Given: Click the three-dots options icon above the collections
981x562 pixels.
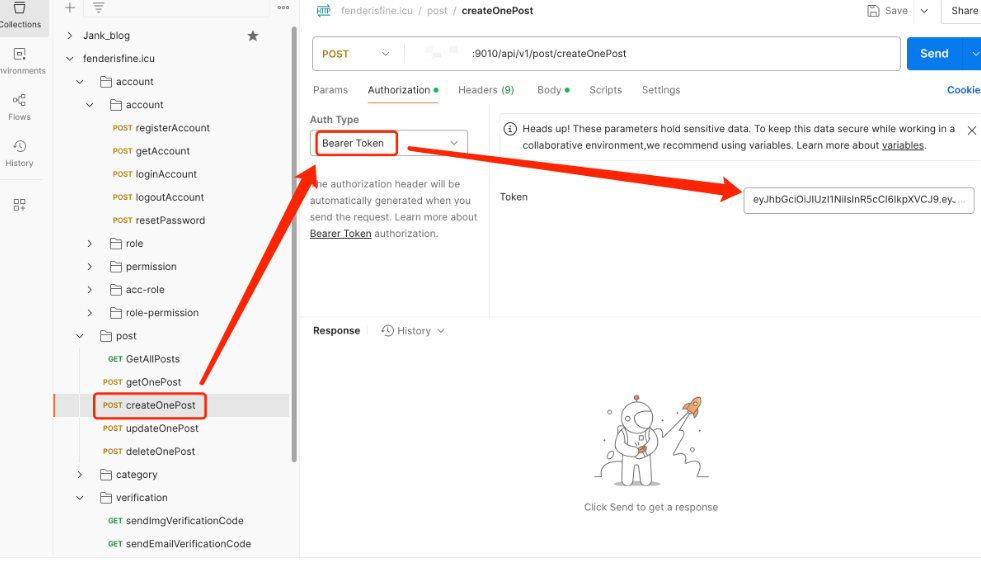Looking at the screenshot, I should (283, 8).
